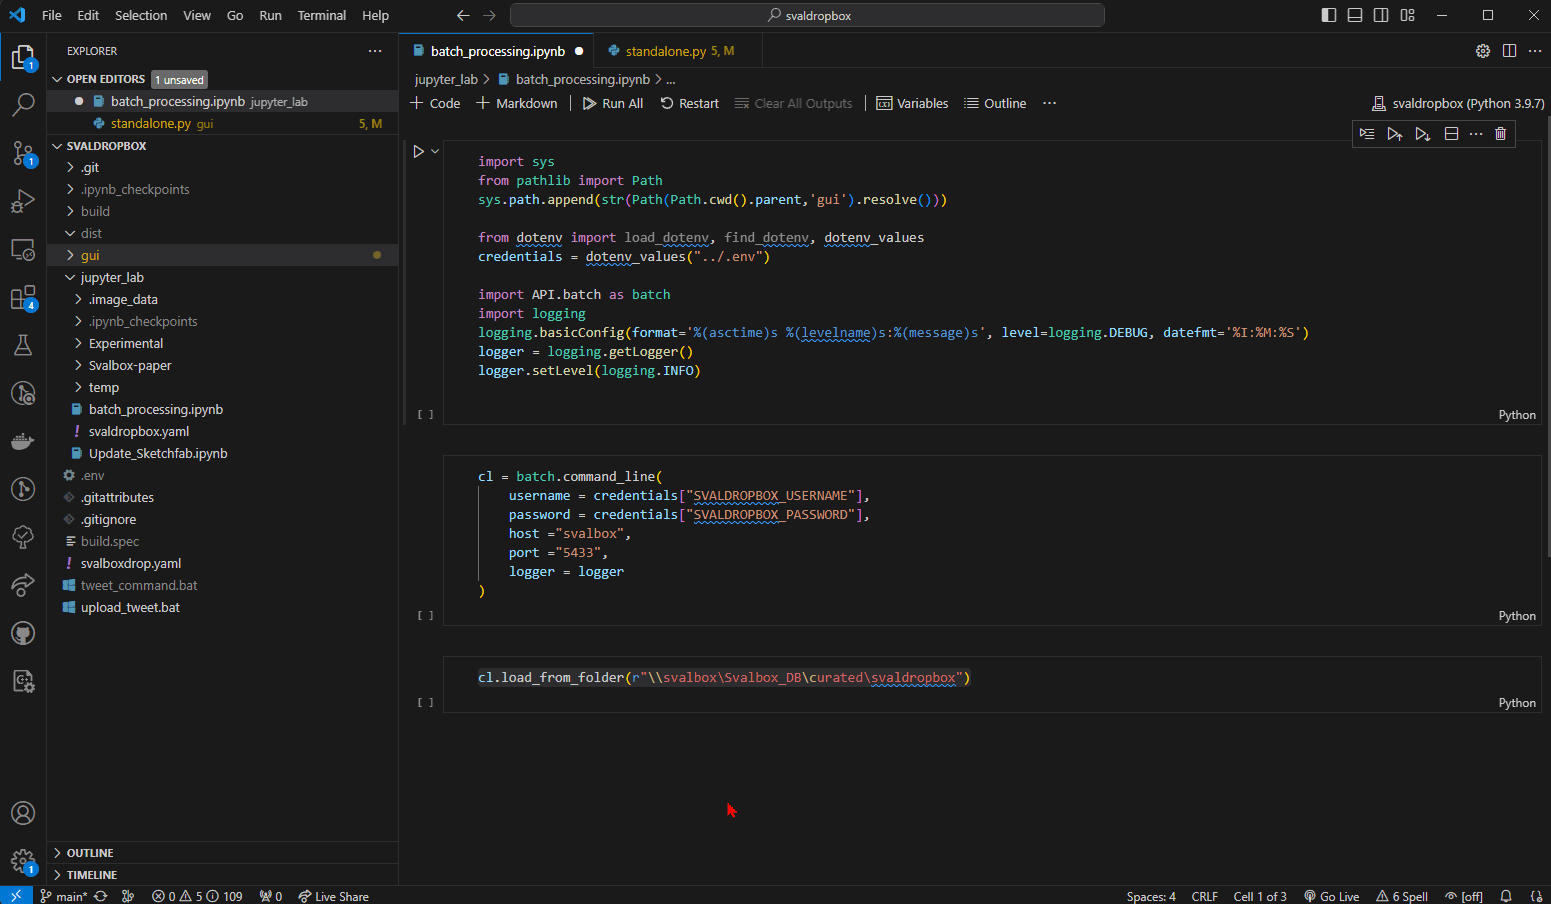1551x904 pixels.
Task: Restart the notebook kernel
Action: 690,104
